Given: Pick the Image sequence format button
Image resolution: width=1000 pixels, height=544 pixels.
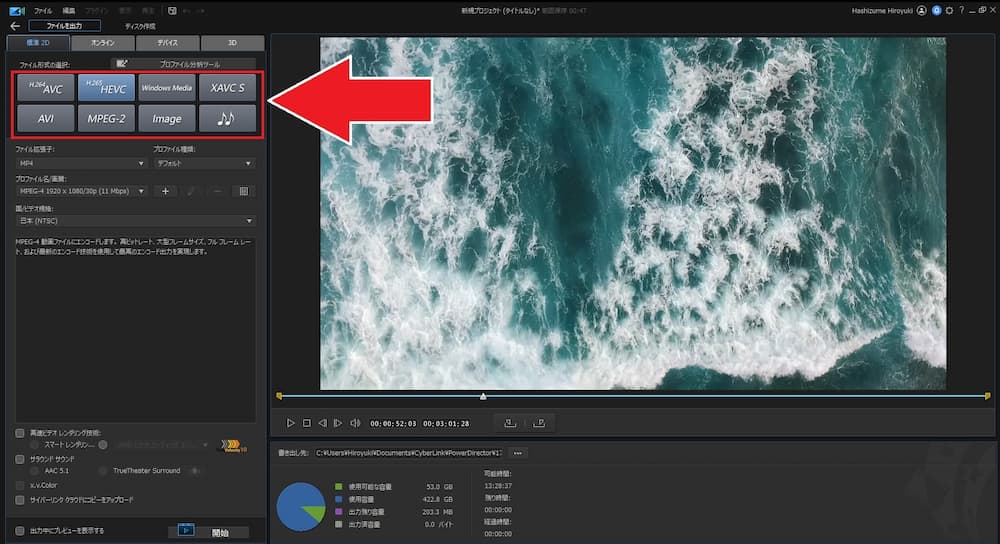Looking at the screenshot, I should pos(166,118).
